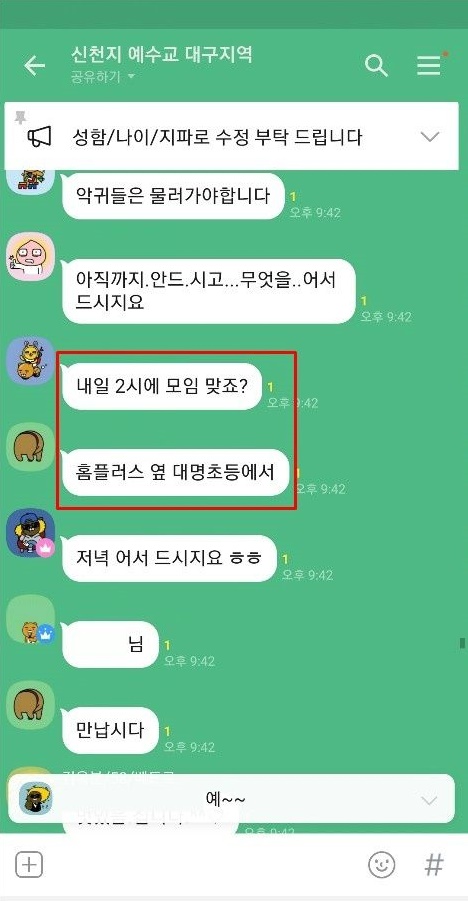Tap the pin icon on the notice banner
468x901 pixels.
point(20,118)
